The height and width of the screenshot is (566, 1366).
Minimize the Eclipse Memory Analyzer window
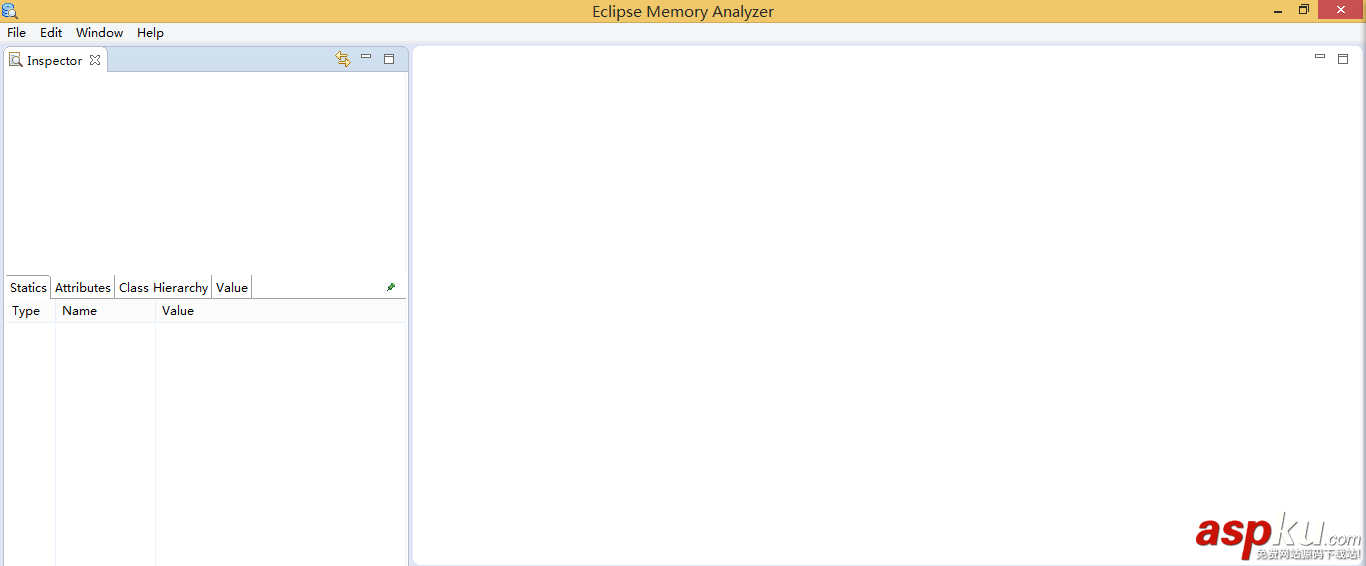click(1279, 10)
